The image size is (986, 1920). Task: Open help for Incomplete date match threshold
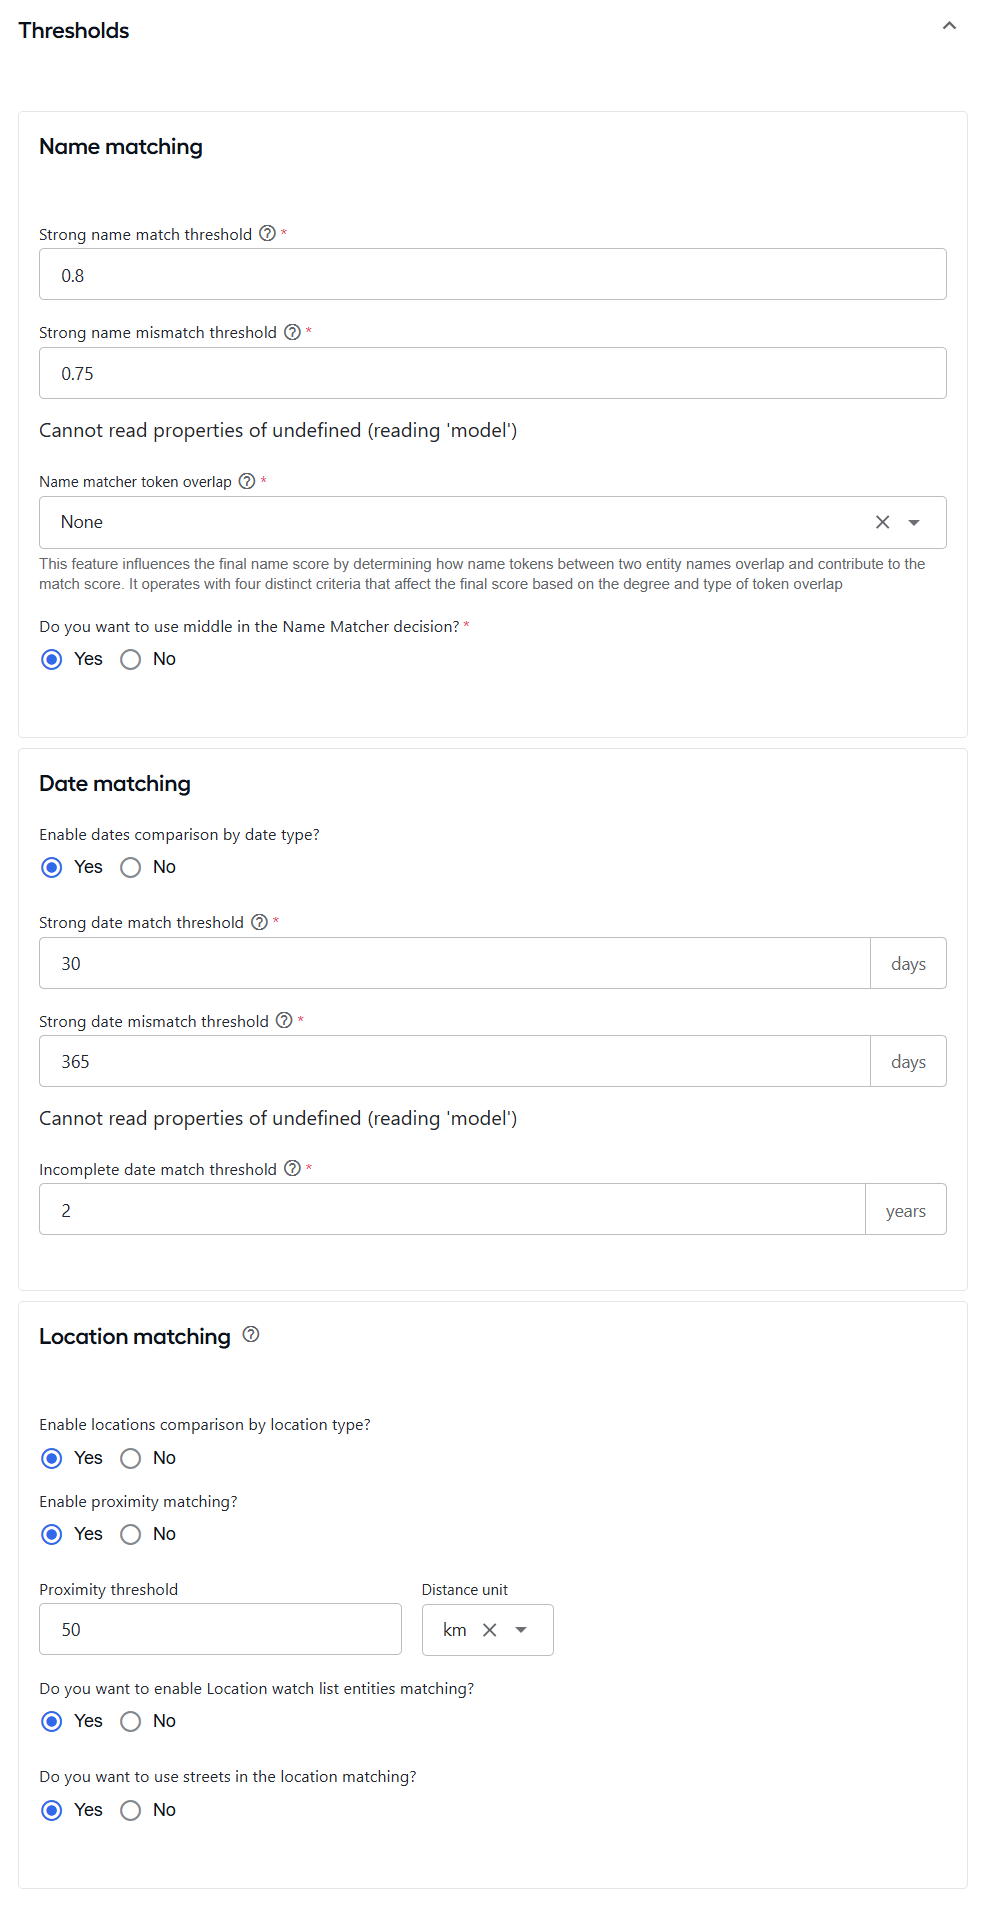[292, 1168]
